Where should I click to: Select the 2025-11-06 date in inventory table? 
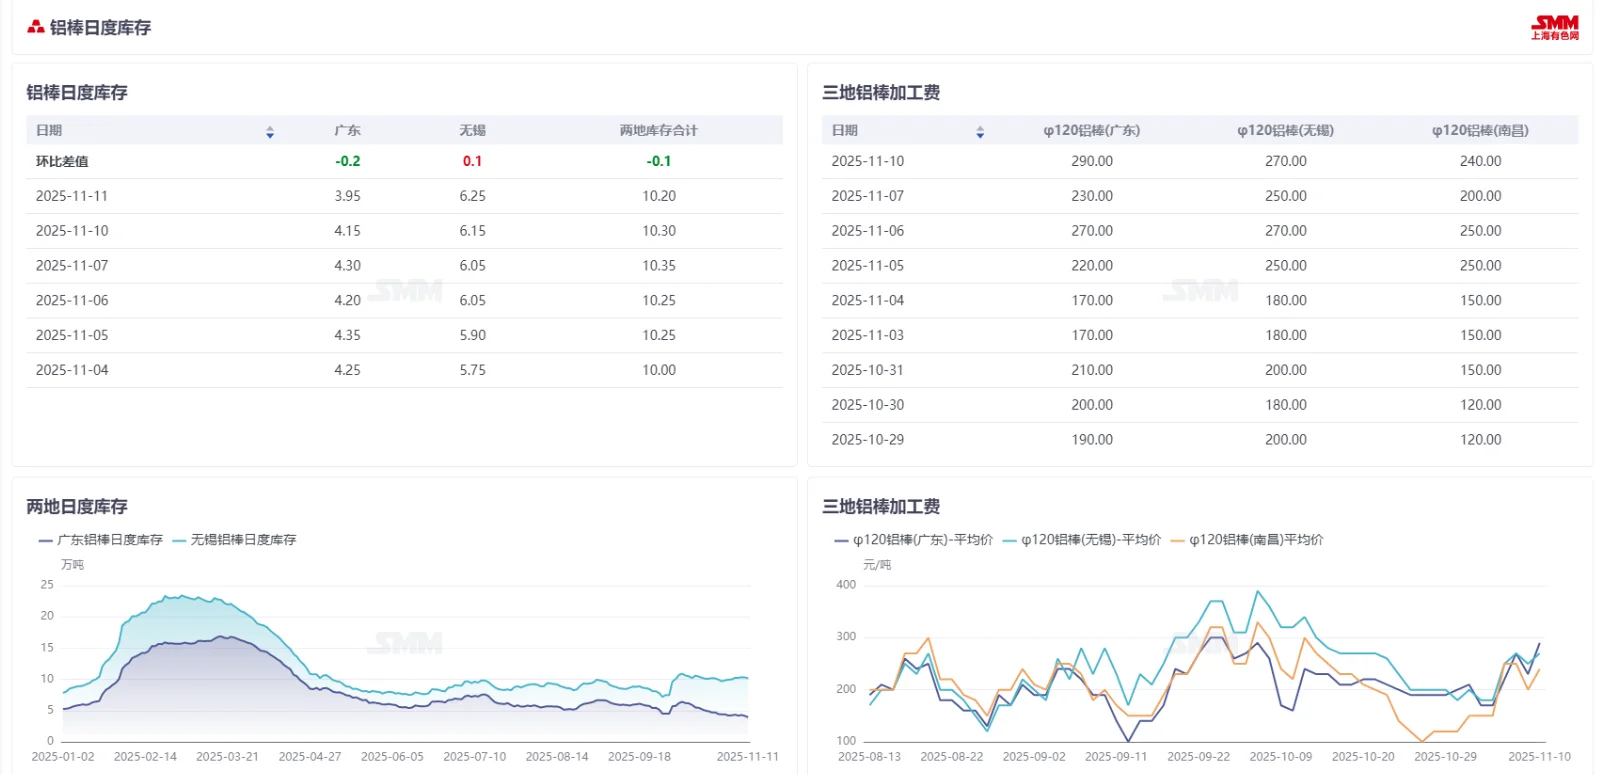coord(72,301)
